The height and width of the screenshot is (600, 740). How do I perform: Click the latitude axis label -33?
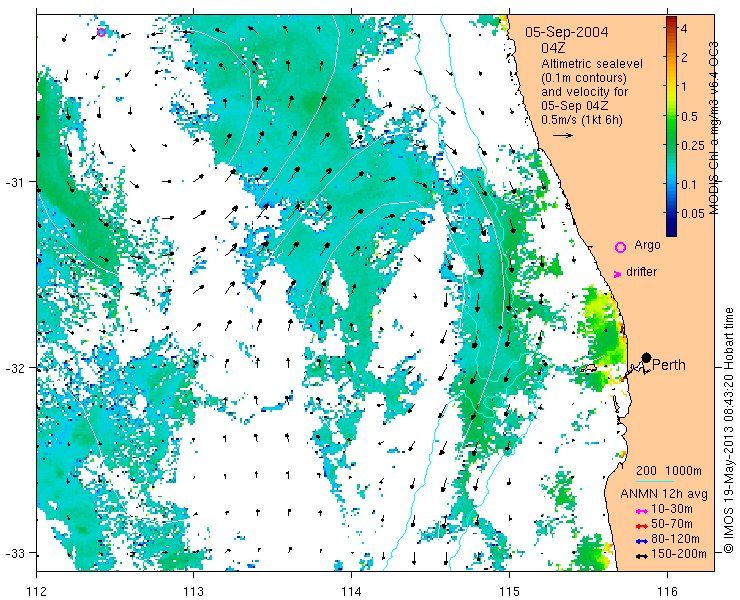(x=15, y=552)
